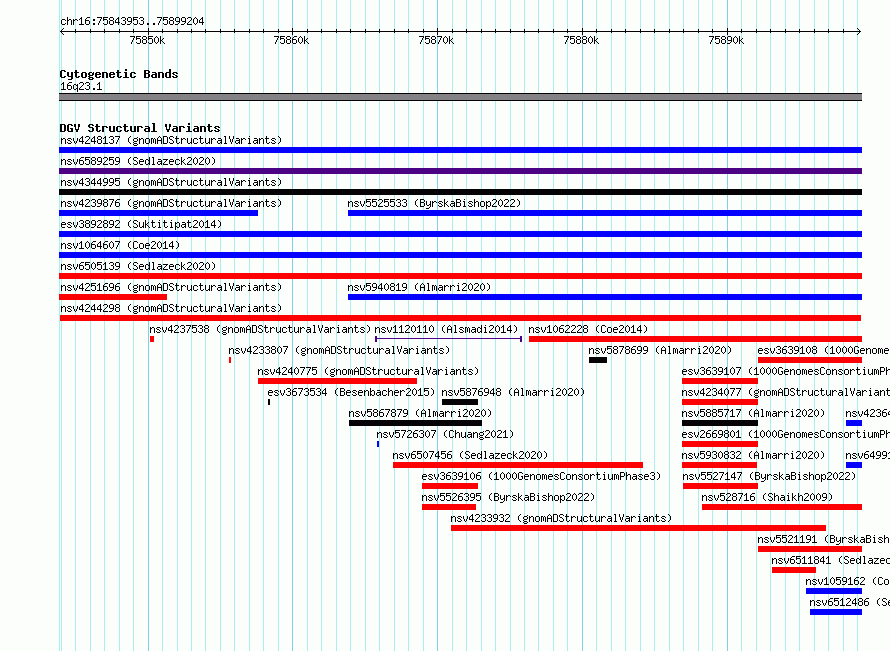Open nsv6505139 Sedlazeck2020 variant
The height and width of the screenshot is (651, 890).
pos(138,266)
